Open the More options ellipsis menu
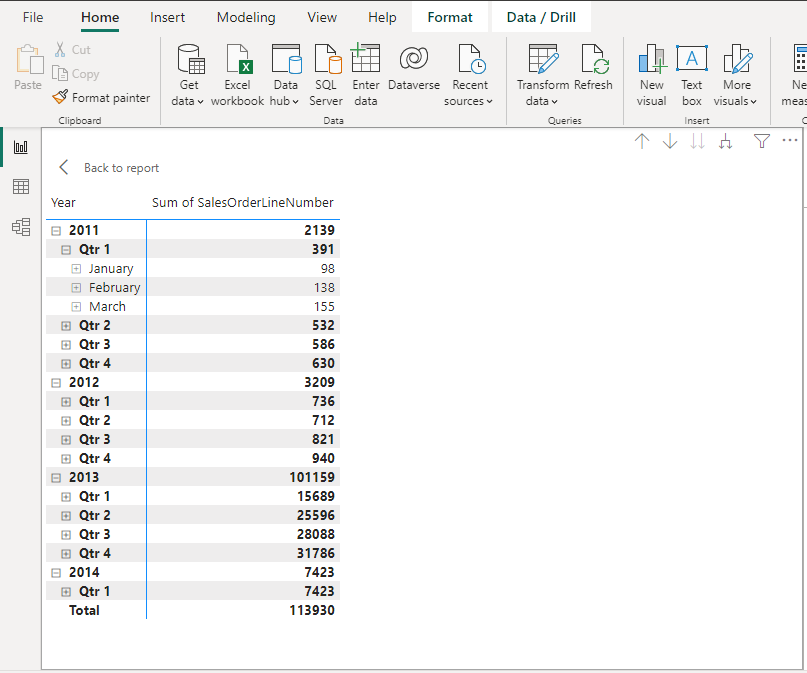This screenshot has height=673, width=807. tap(790, 140)
